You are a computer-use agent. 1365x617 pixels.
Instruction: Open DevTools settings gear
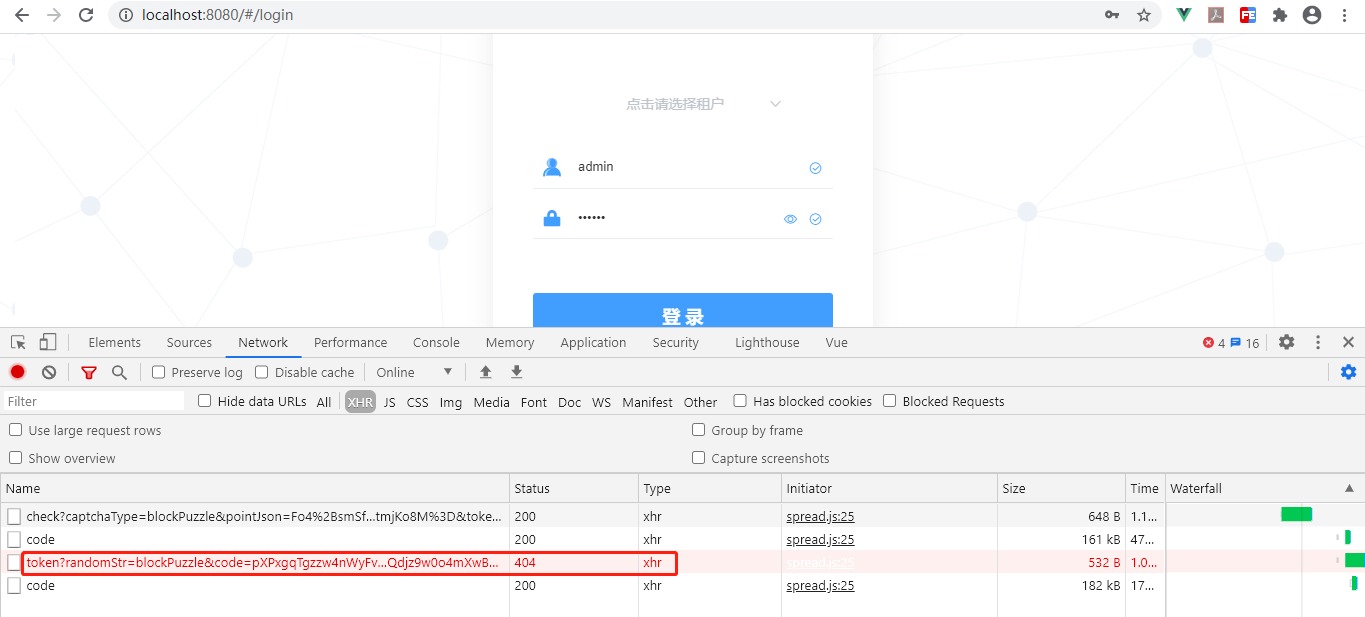click(x=1286, y=342)
